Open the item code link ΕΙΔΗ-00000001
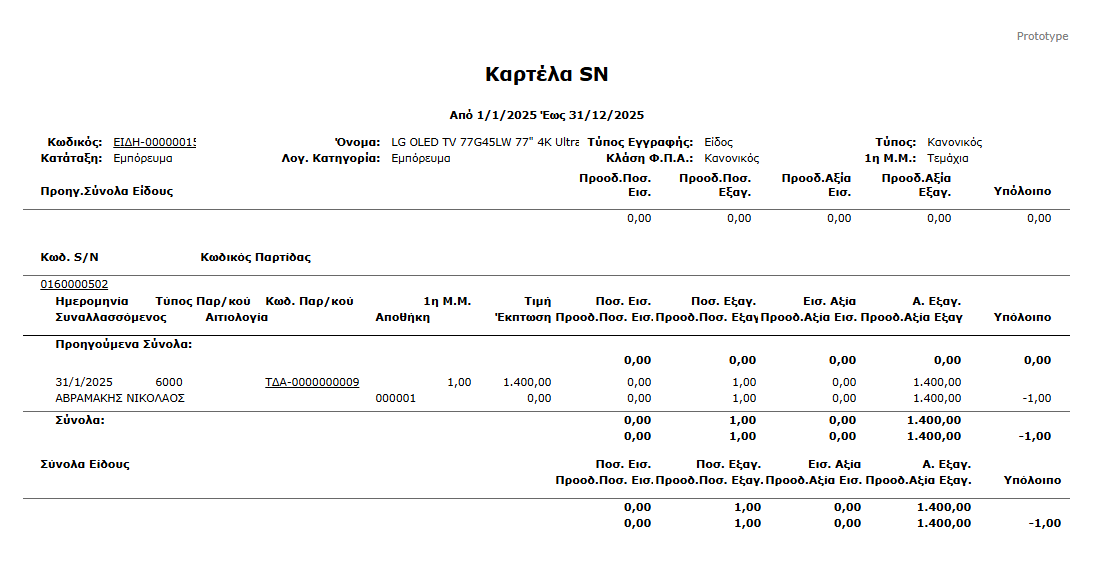 pos(154,142)
